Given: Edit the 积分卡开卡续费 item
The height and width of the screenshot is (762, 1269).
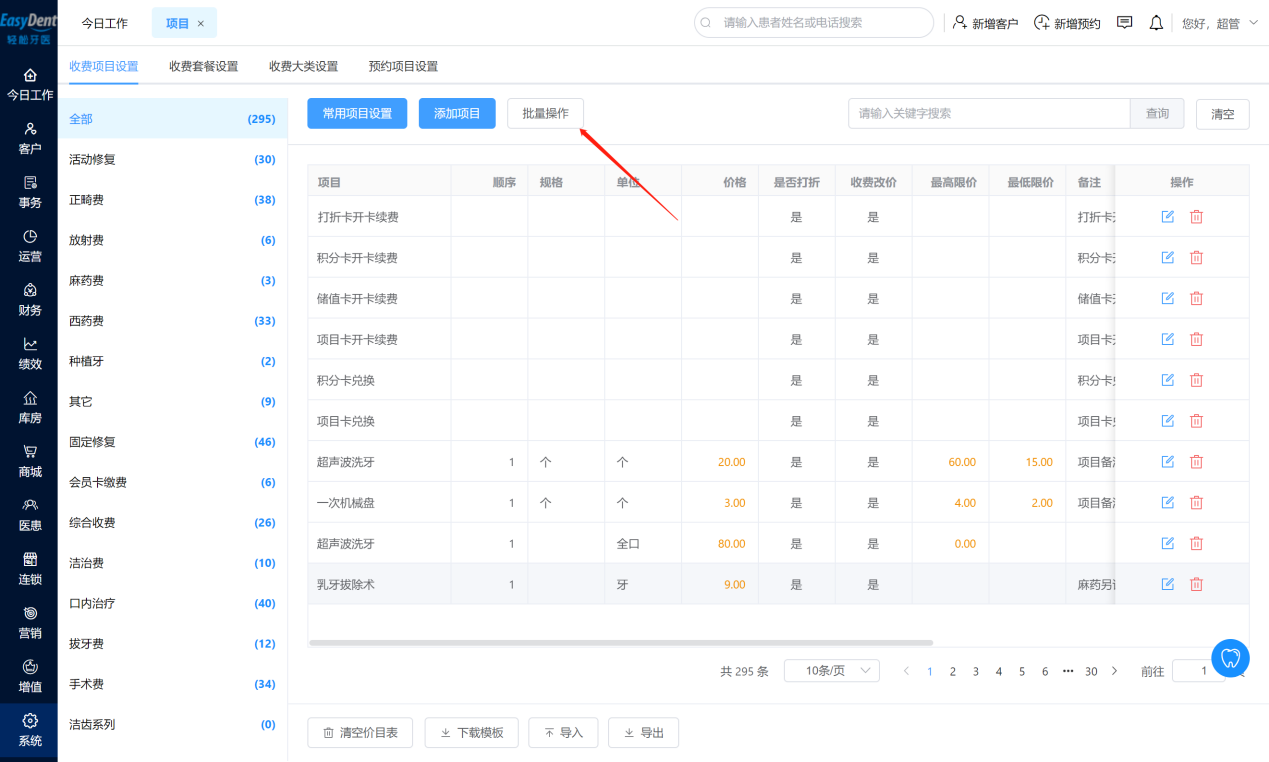Looking at the screenshot, I should [x=1167, y=258].
